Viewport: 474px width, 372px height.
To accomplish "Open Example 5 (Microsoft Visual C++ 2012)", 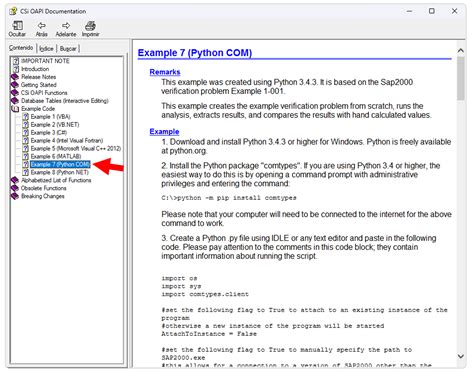I will (76, 149).
